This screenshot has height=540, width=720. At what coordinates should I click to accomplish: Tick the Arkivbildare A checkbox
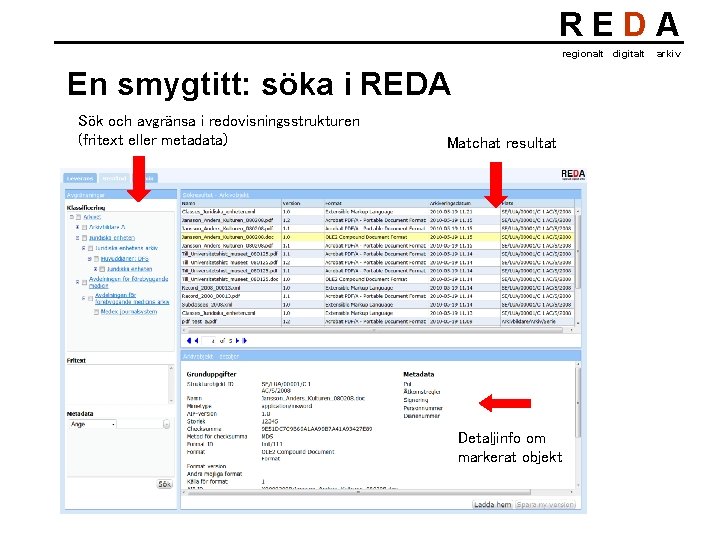(x=84, y=227)
